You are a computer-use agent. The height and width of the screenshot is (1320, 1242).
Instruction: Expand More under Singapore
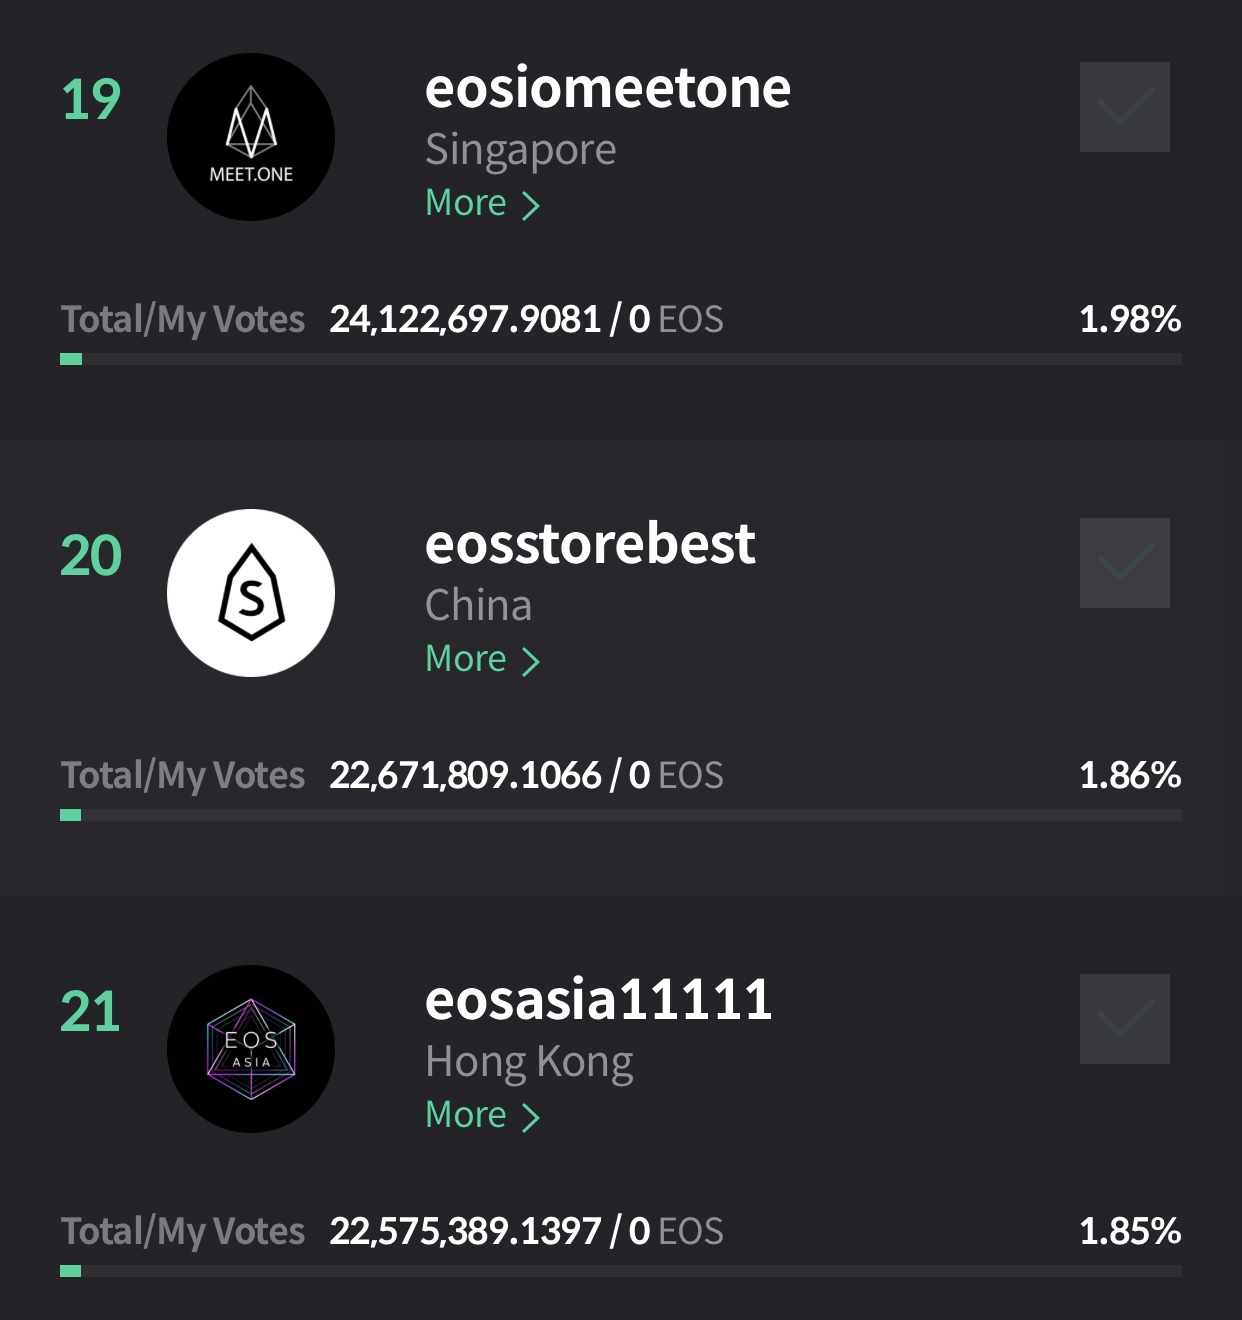(483, 203)
